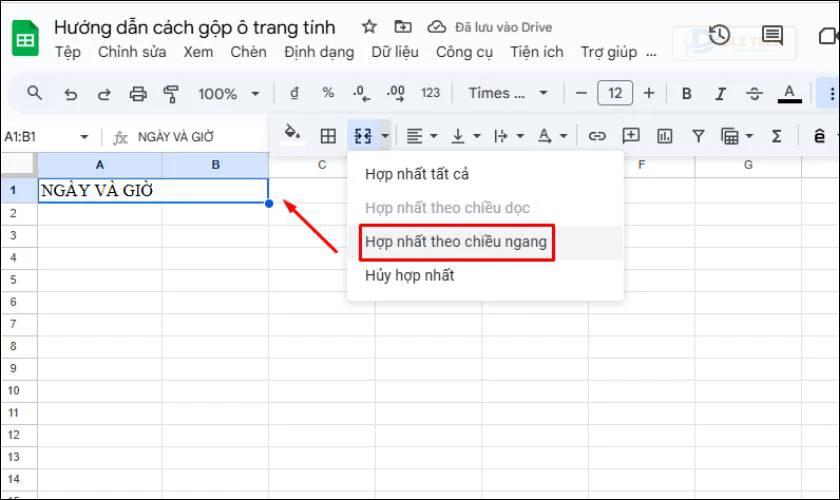Open the 123 number format menu

click(x=430, y=93)
